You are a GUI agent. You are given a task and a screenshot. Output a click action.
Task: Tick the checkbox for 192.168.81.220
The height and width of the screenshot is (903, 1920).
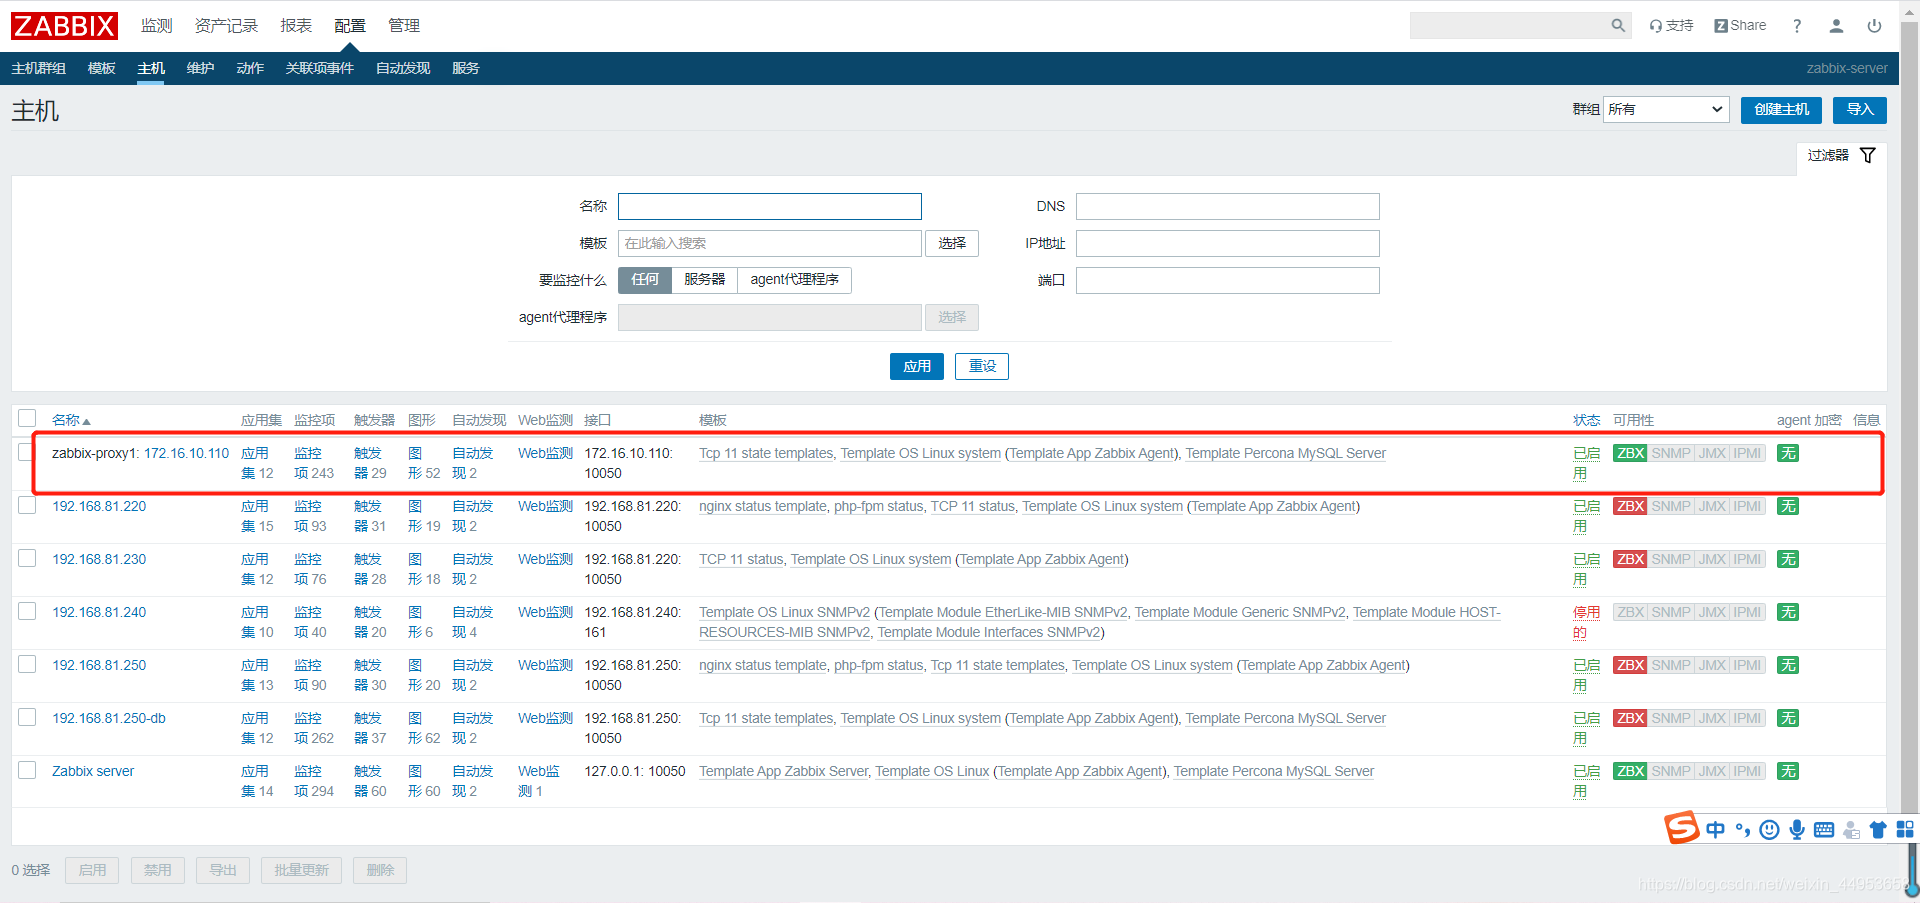point(27,505)
